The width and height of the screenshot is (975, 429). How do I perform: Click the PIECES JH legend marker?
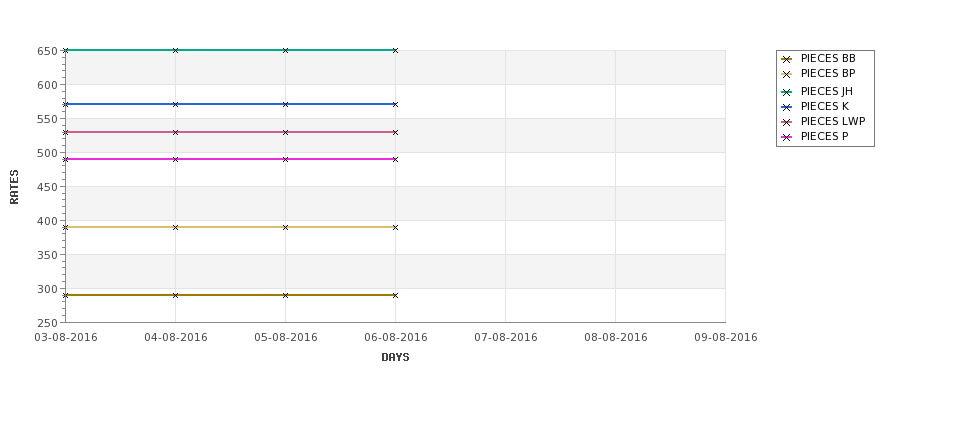pos(787,92)
